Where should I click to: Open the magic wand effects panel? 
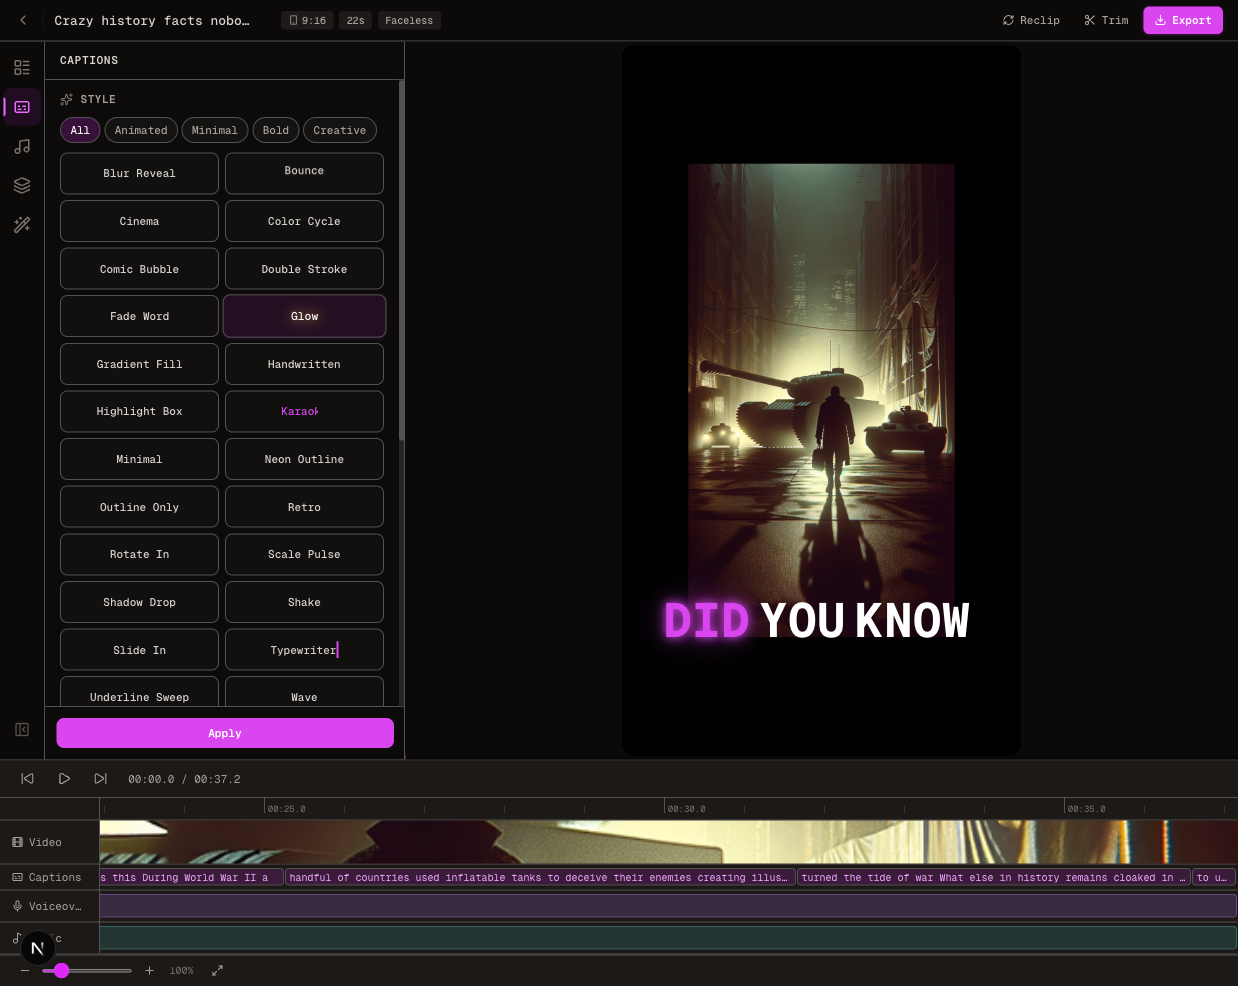[22, 225]
